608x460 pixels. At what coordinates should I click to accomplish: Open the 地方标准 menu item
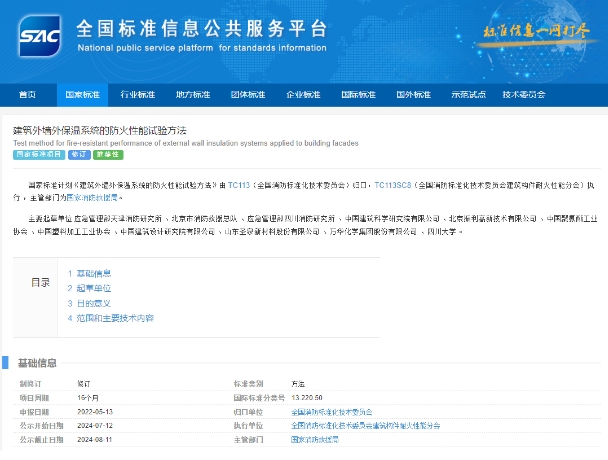tap(193, 95)
